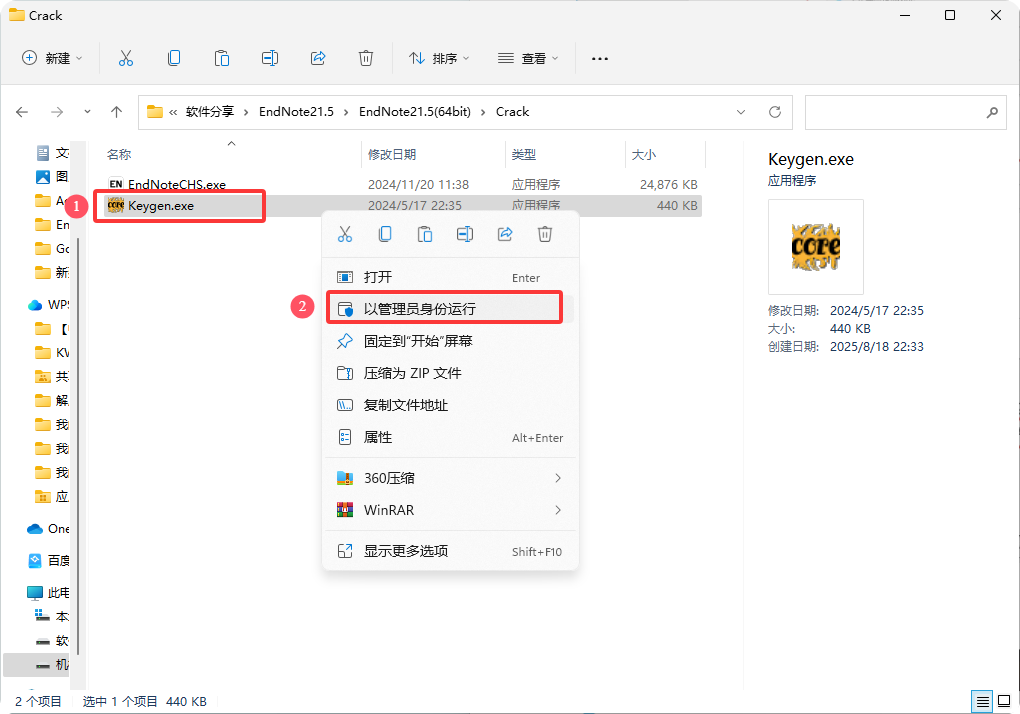Viewport: 1020px width, 714px height.
Task: Choose 压缩为 ZIP 文件 menu entry
Action: tap(450, 373)
